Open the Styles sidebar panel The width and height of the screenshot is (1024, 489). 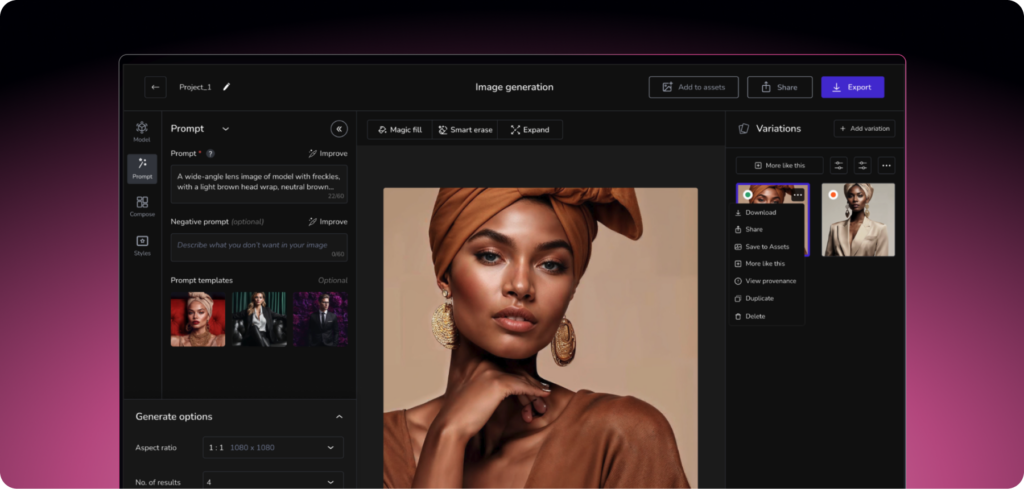point(142,245)
